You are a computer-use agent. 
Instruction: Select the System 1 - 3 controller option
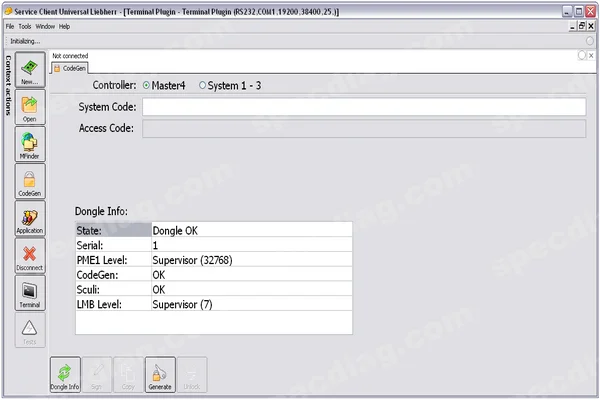point(202,85)
